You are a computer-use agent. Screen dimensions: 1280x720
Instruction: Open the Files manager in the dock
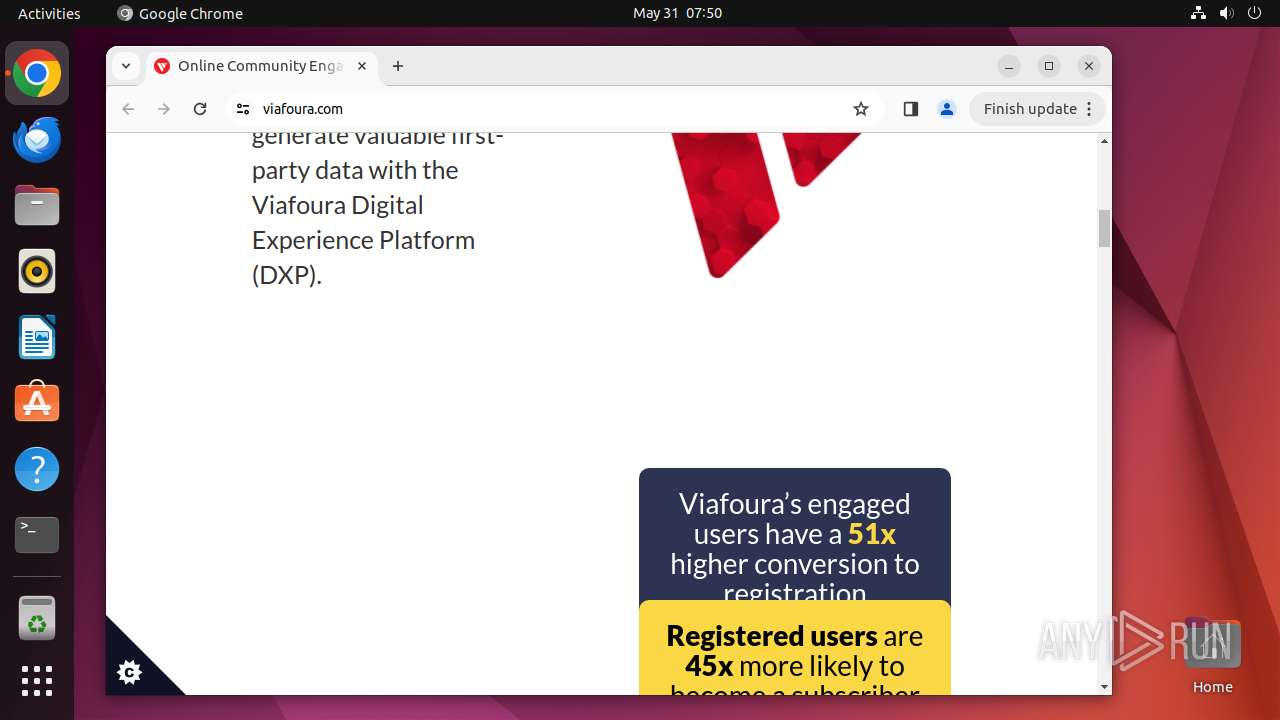[x=37, y=205]
